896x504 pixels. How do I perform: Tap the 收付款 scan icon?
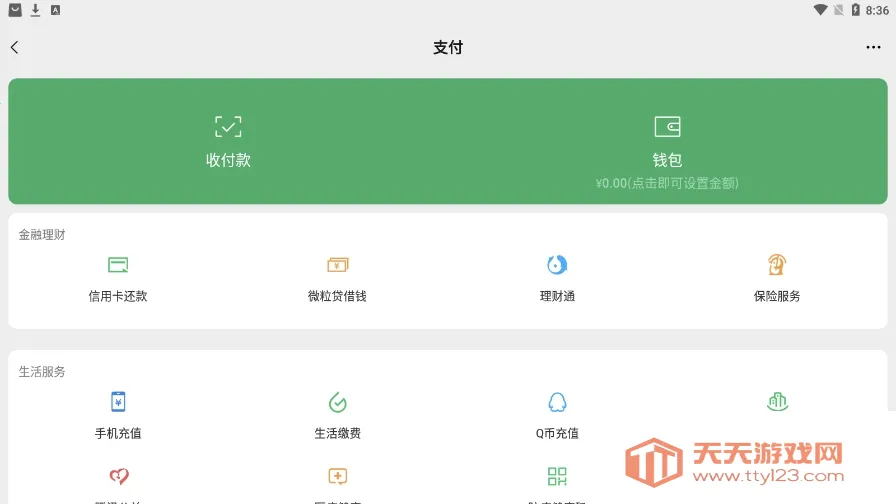[228, 126]
